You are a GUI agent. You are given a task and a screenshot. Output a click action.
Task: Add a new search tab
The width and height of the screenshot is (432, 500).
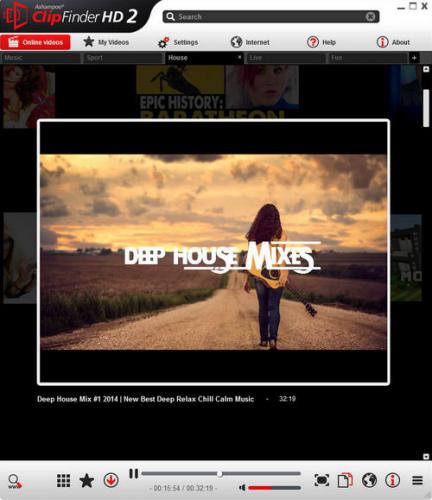point(414,58)
